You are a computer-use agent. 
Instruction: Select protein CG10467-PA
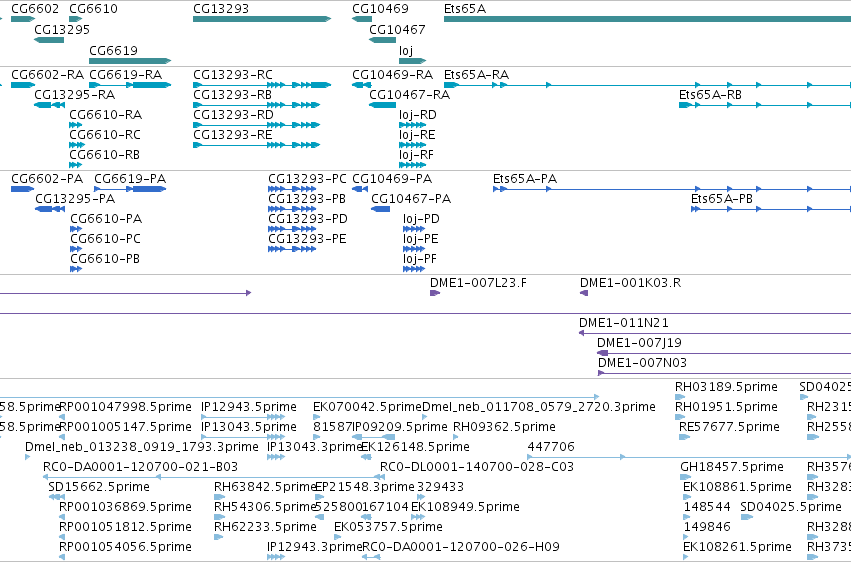380,209
